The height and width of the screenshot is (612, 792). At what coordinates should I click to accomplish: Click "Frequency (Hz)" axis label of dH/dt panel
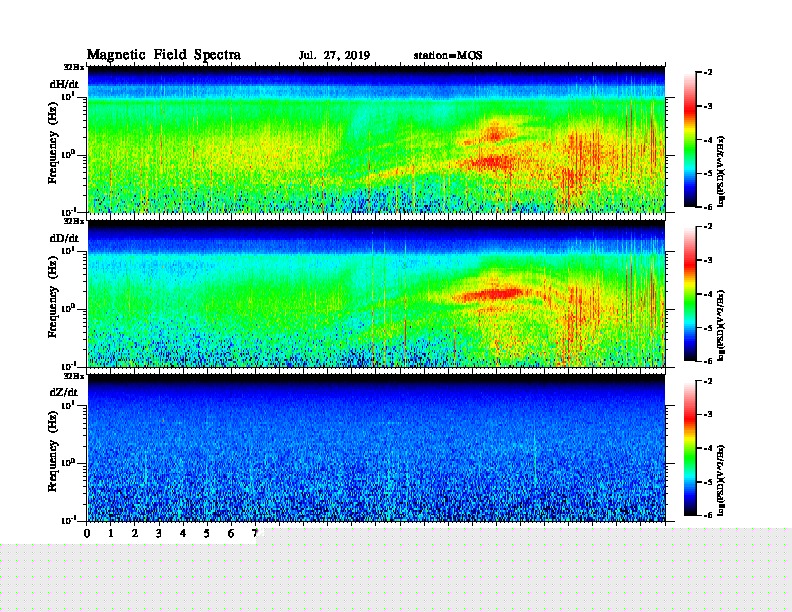(x=53, y=143)
